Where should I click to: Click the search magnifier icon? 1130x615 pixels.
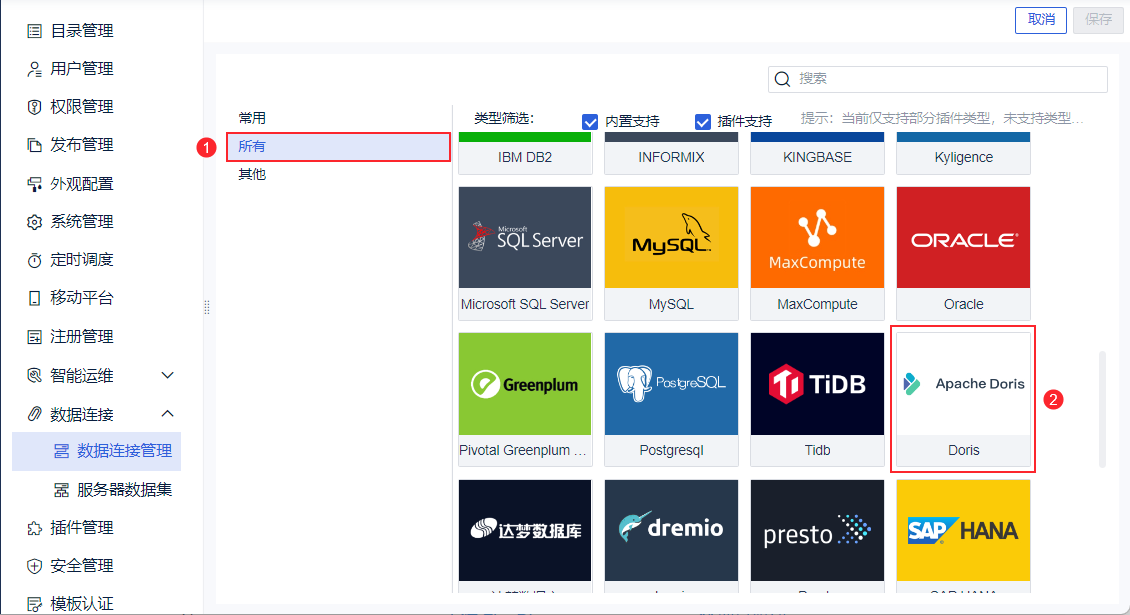(782, 79)
